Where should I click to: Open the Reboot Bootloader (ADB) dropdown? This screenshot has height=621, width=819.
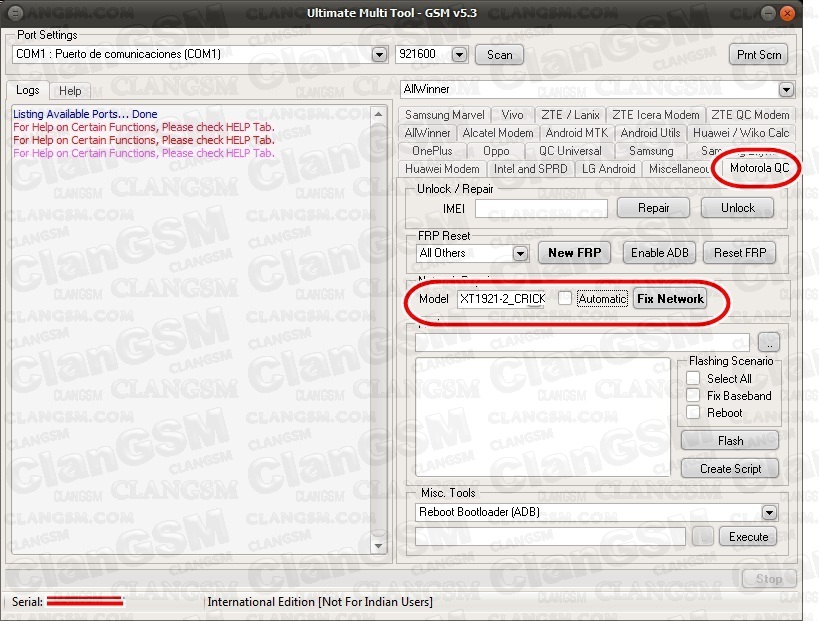coord(769,512)
